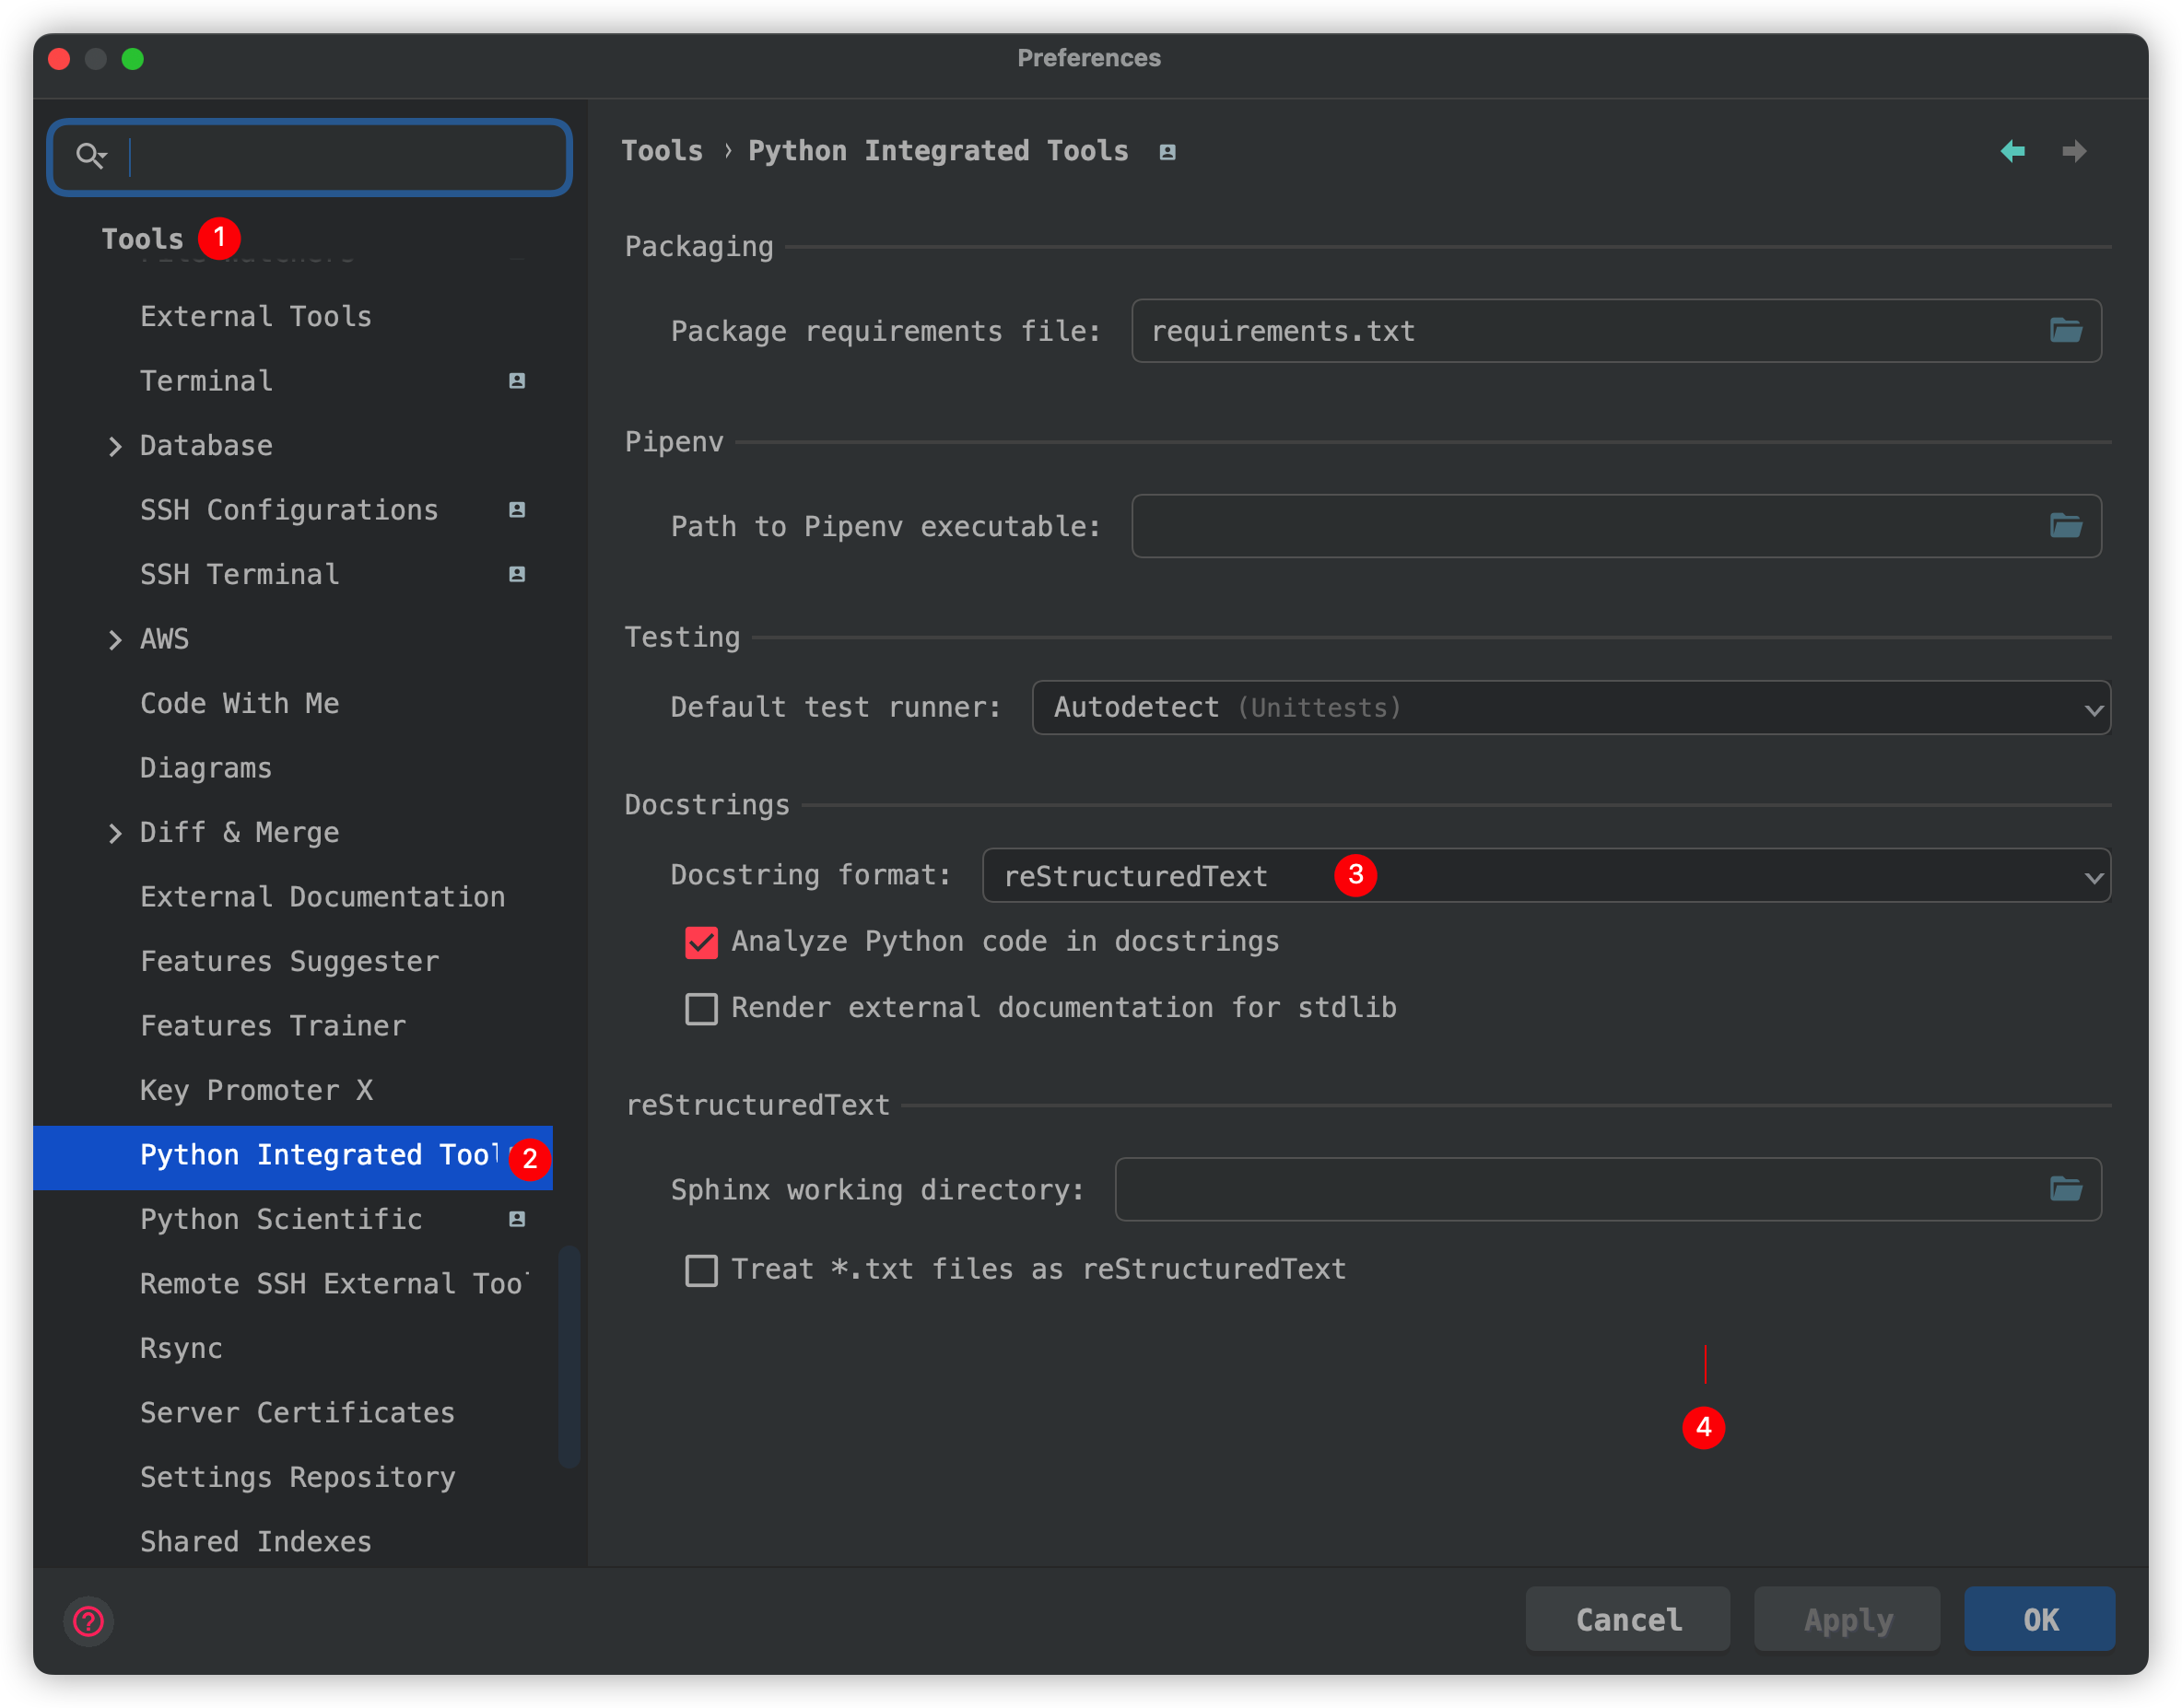Click the back navigation arrow

tap(2012, 151)
